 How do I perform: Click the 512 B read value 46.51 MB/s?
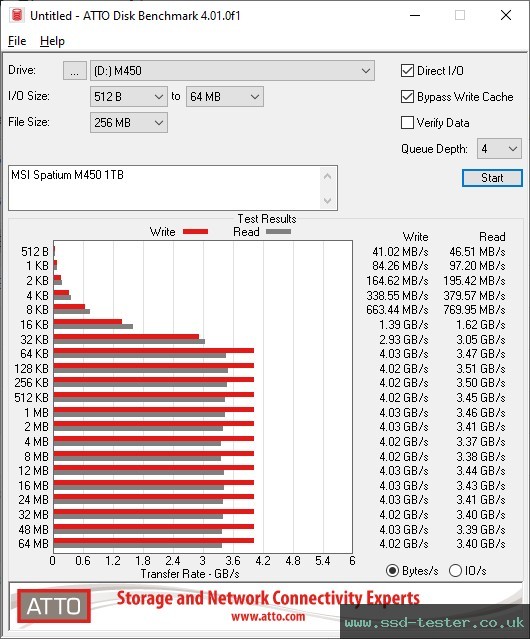click(x=477, y=252)
